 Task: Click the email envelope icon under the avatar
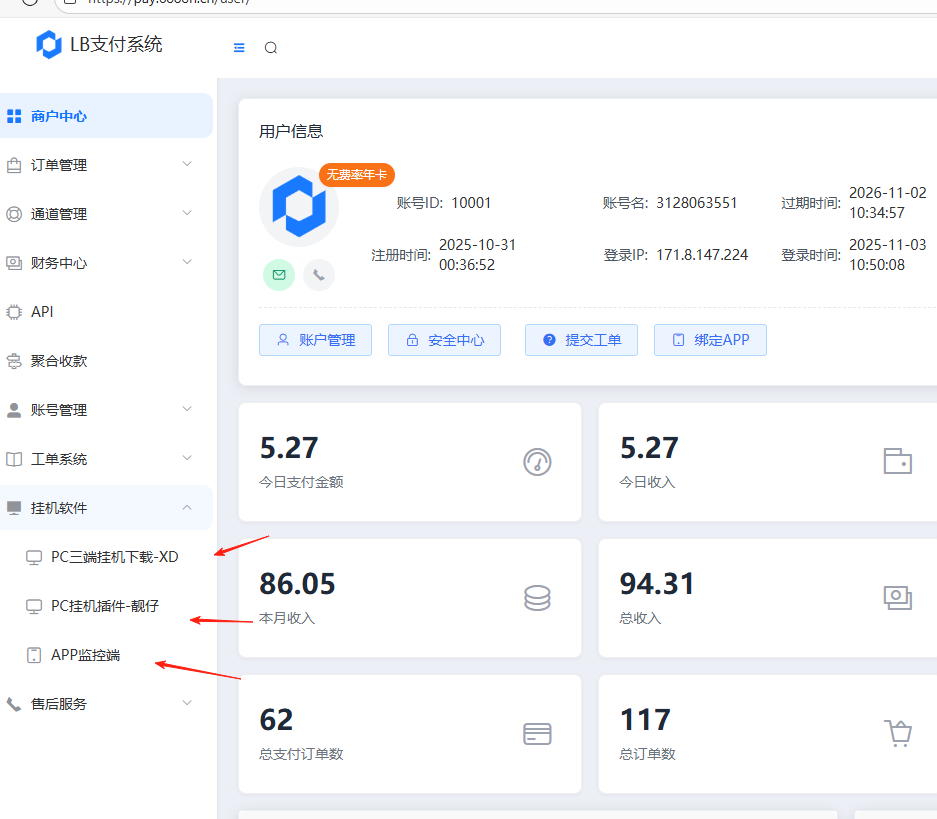(x=279, y=275)
